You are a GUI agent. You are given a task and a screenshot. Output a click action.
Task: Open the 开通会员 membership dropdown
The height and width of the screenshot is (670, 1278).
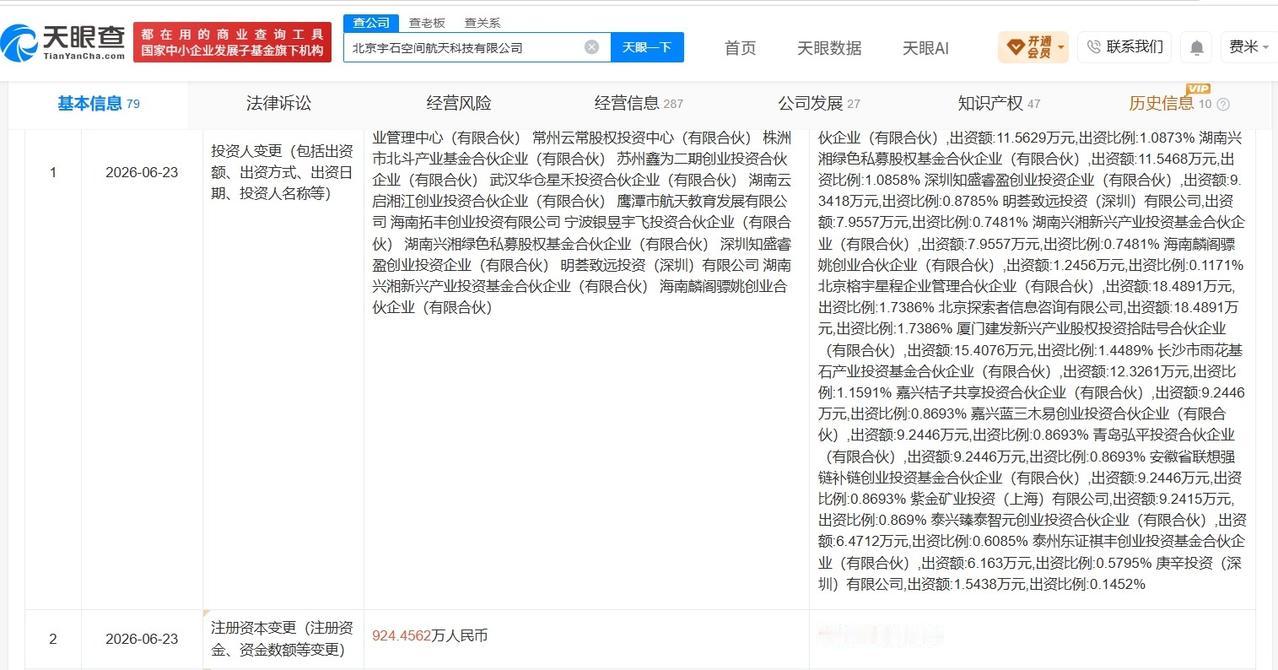pyautogui.click(x=1034, y=47)
